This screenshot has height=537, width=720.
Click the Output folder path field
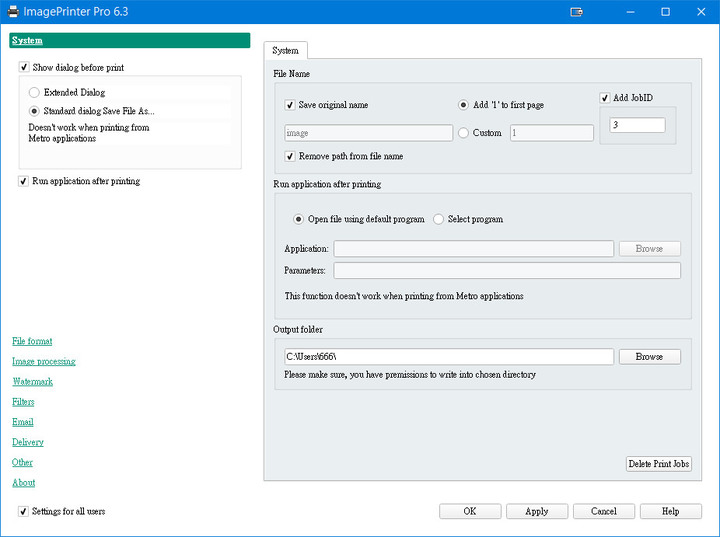pos(449,357)
